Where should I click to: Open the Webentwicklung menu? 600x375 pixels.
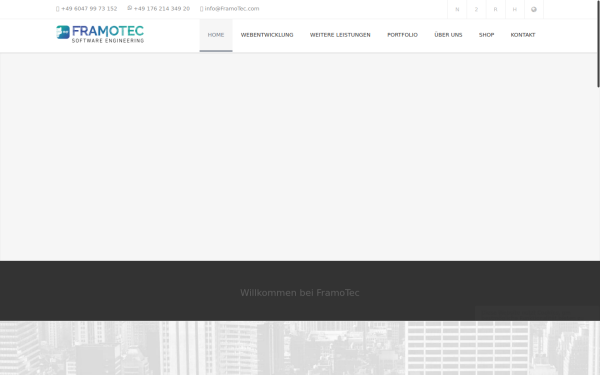click(x=267, y=35)
